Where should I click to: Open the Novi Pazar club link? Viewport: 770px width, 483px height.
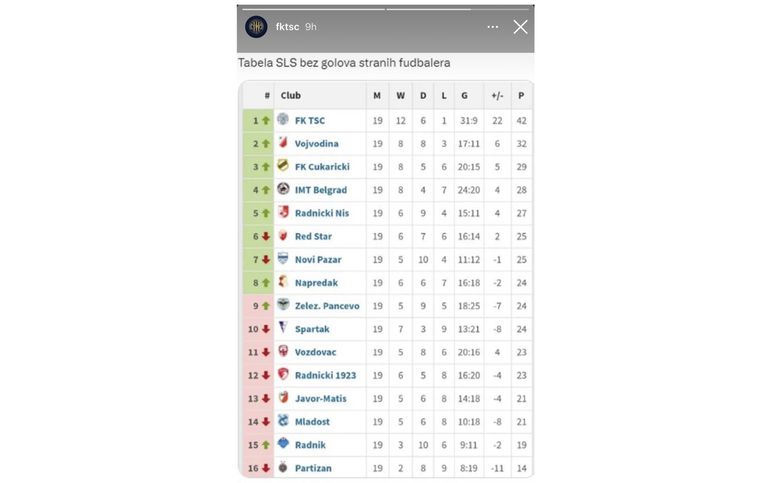(x=318, y=260)
